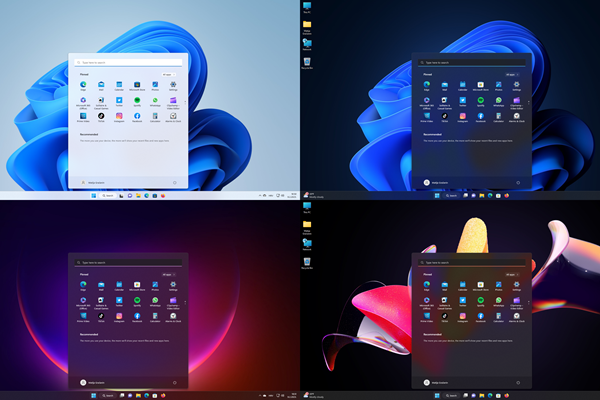The width and height of the screenshot is (600, 400).
Task: Launch Calendar from the light-theme Start menu
Action: pos(119,85)
